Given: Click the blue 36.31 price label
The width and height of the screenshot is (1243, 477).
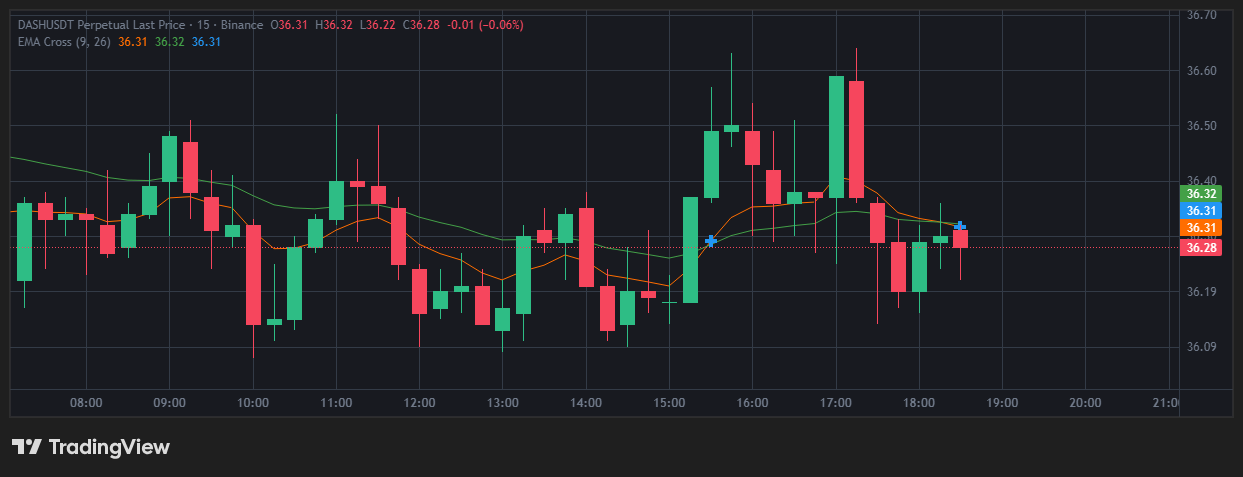Looking at the screenshot, I should (x=1201, y=210).
